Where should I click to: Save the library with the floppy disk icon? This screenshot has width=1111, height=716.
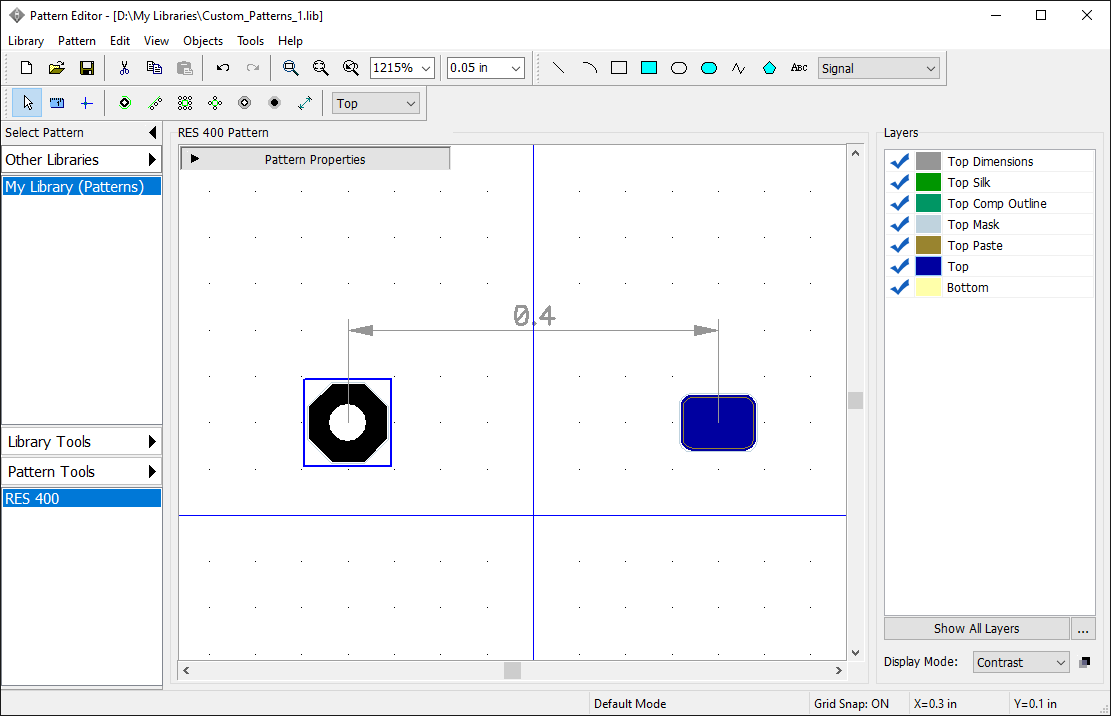(87, 68)
